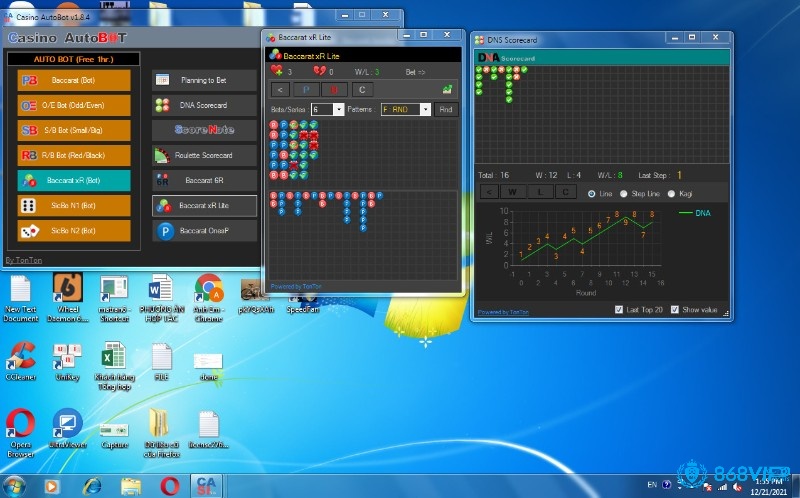
Task: Open the ScoreNote tool
Action: pos(204,130)
